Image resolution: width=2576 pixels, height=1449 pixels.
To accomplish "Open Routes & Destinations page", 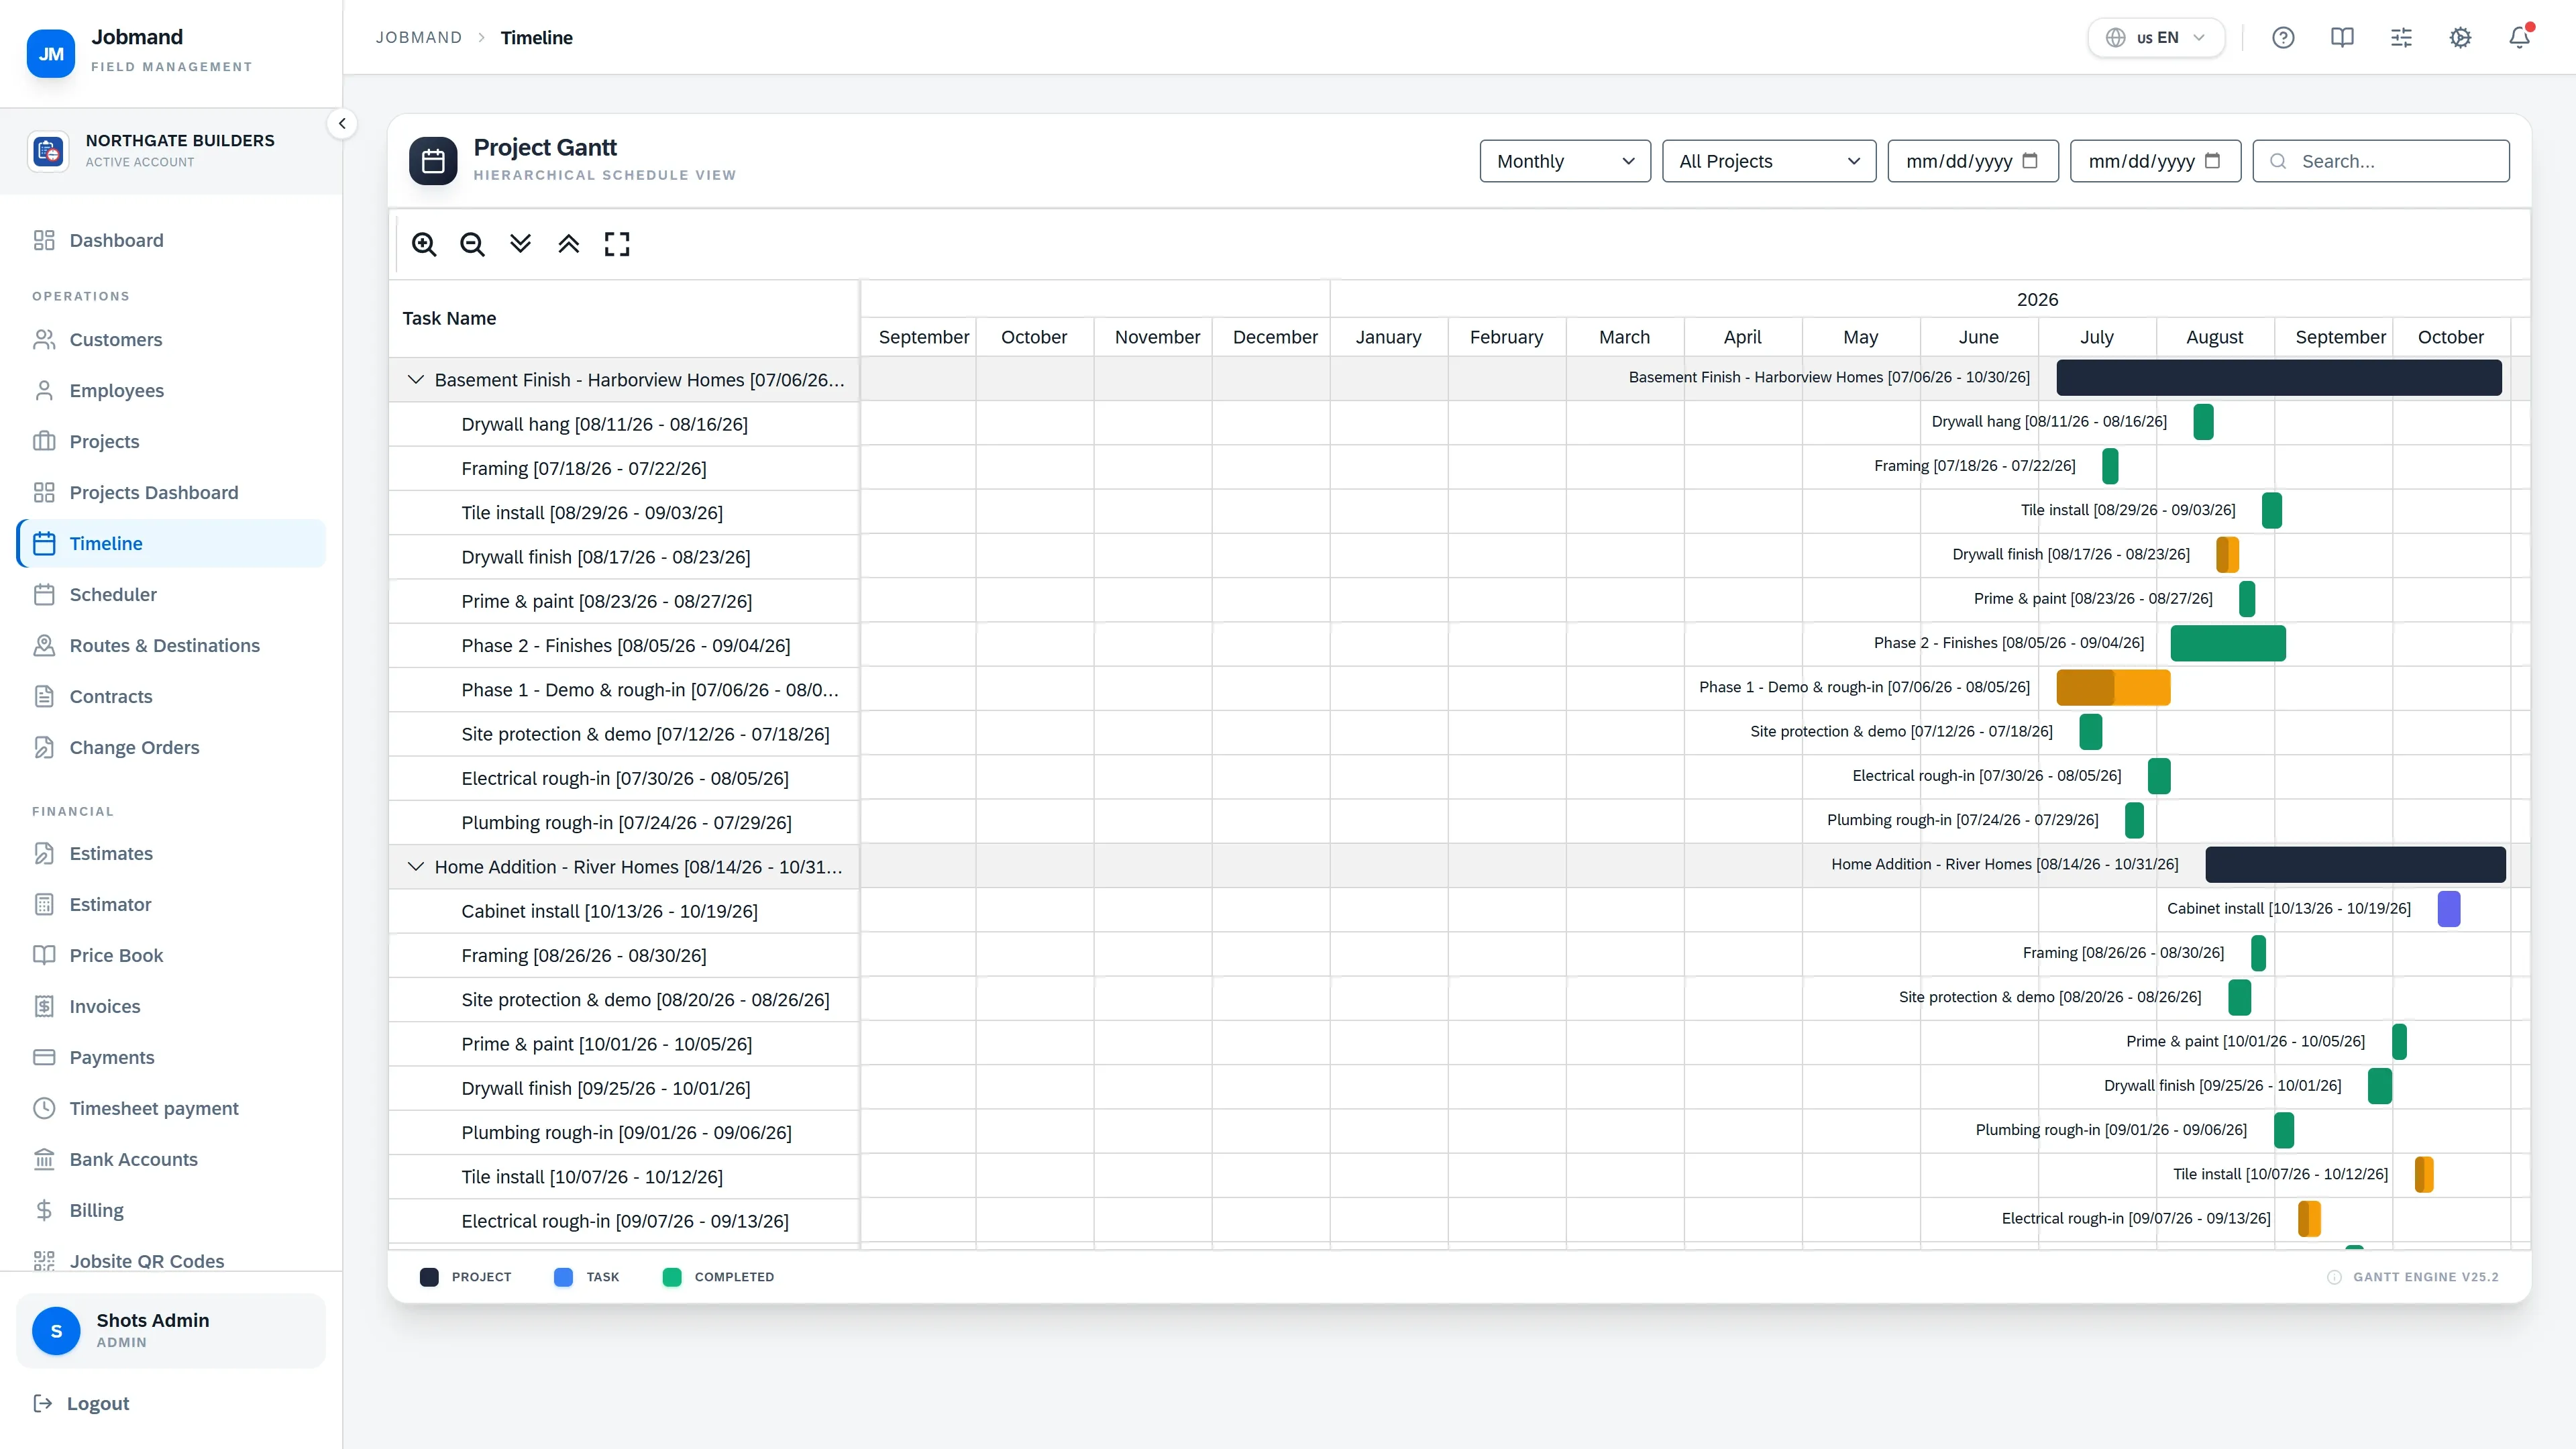I will [x=171, y=646].
